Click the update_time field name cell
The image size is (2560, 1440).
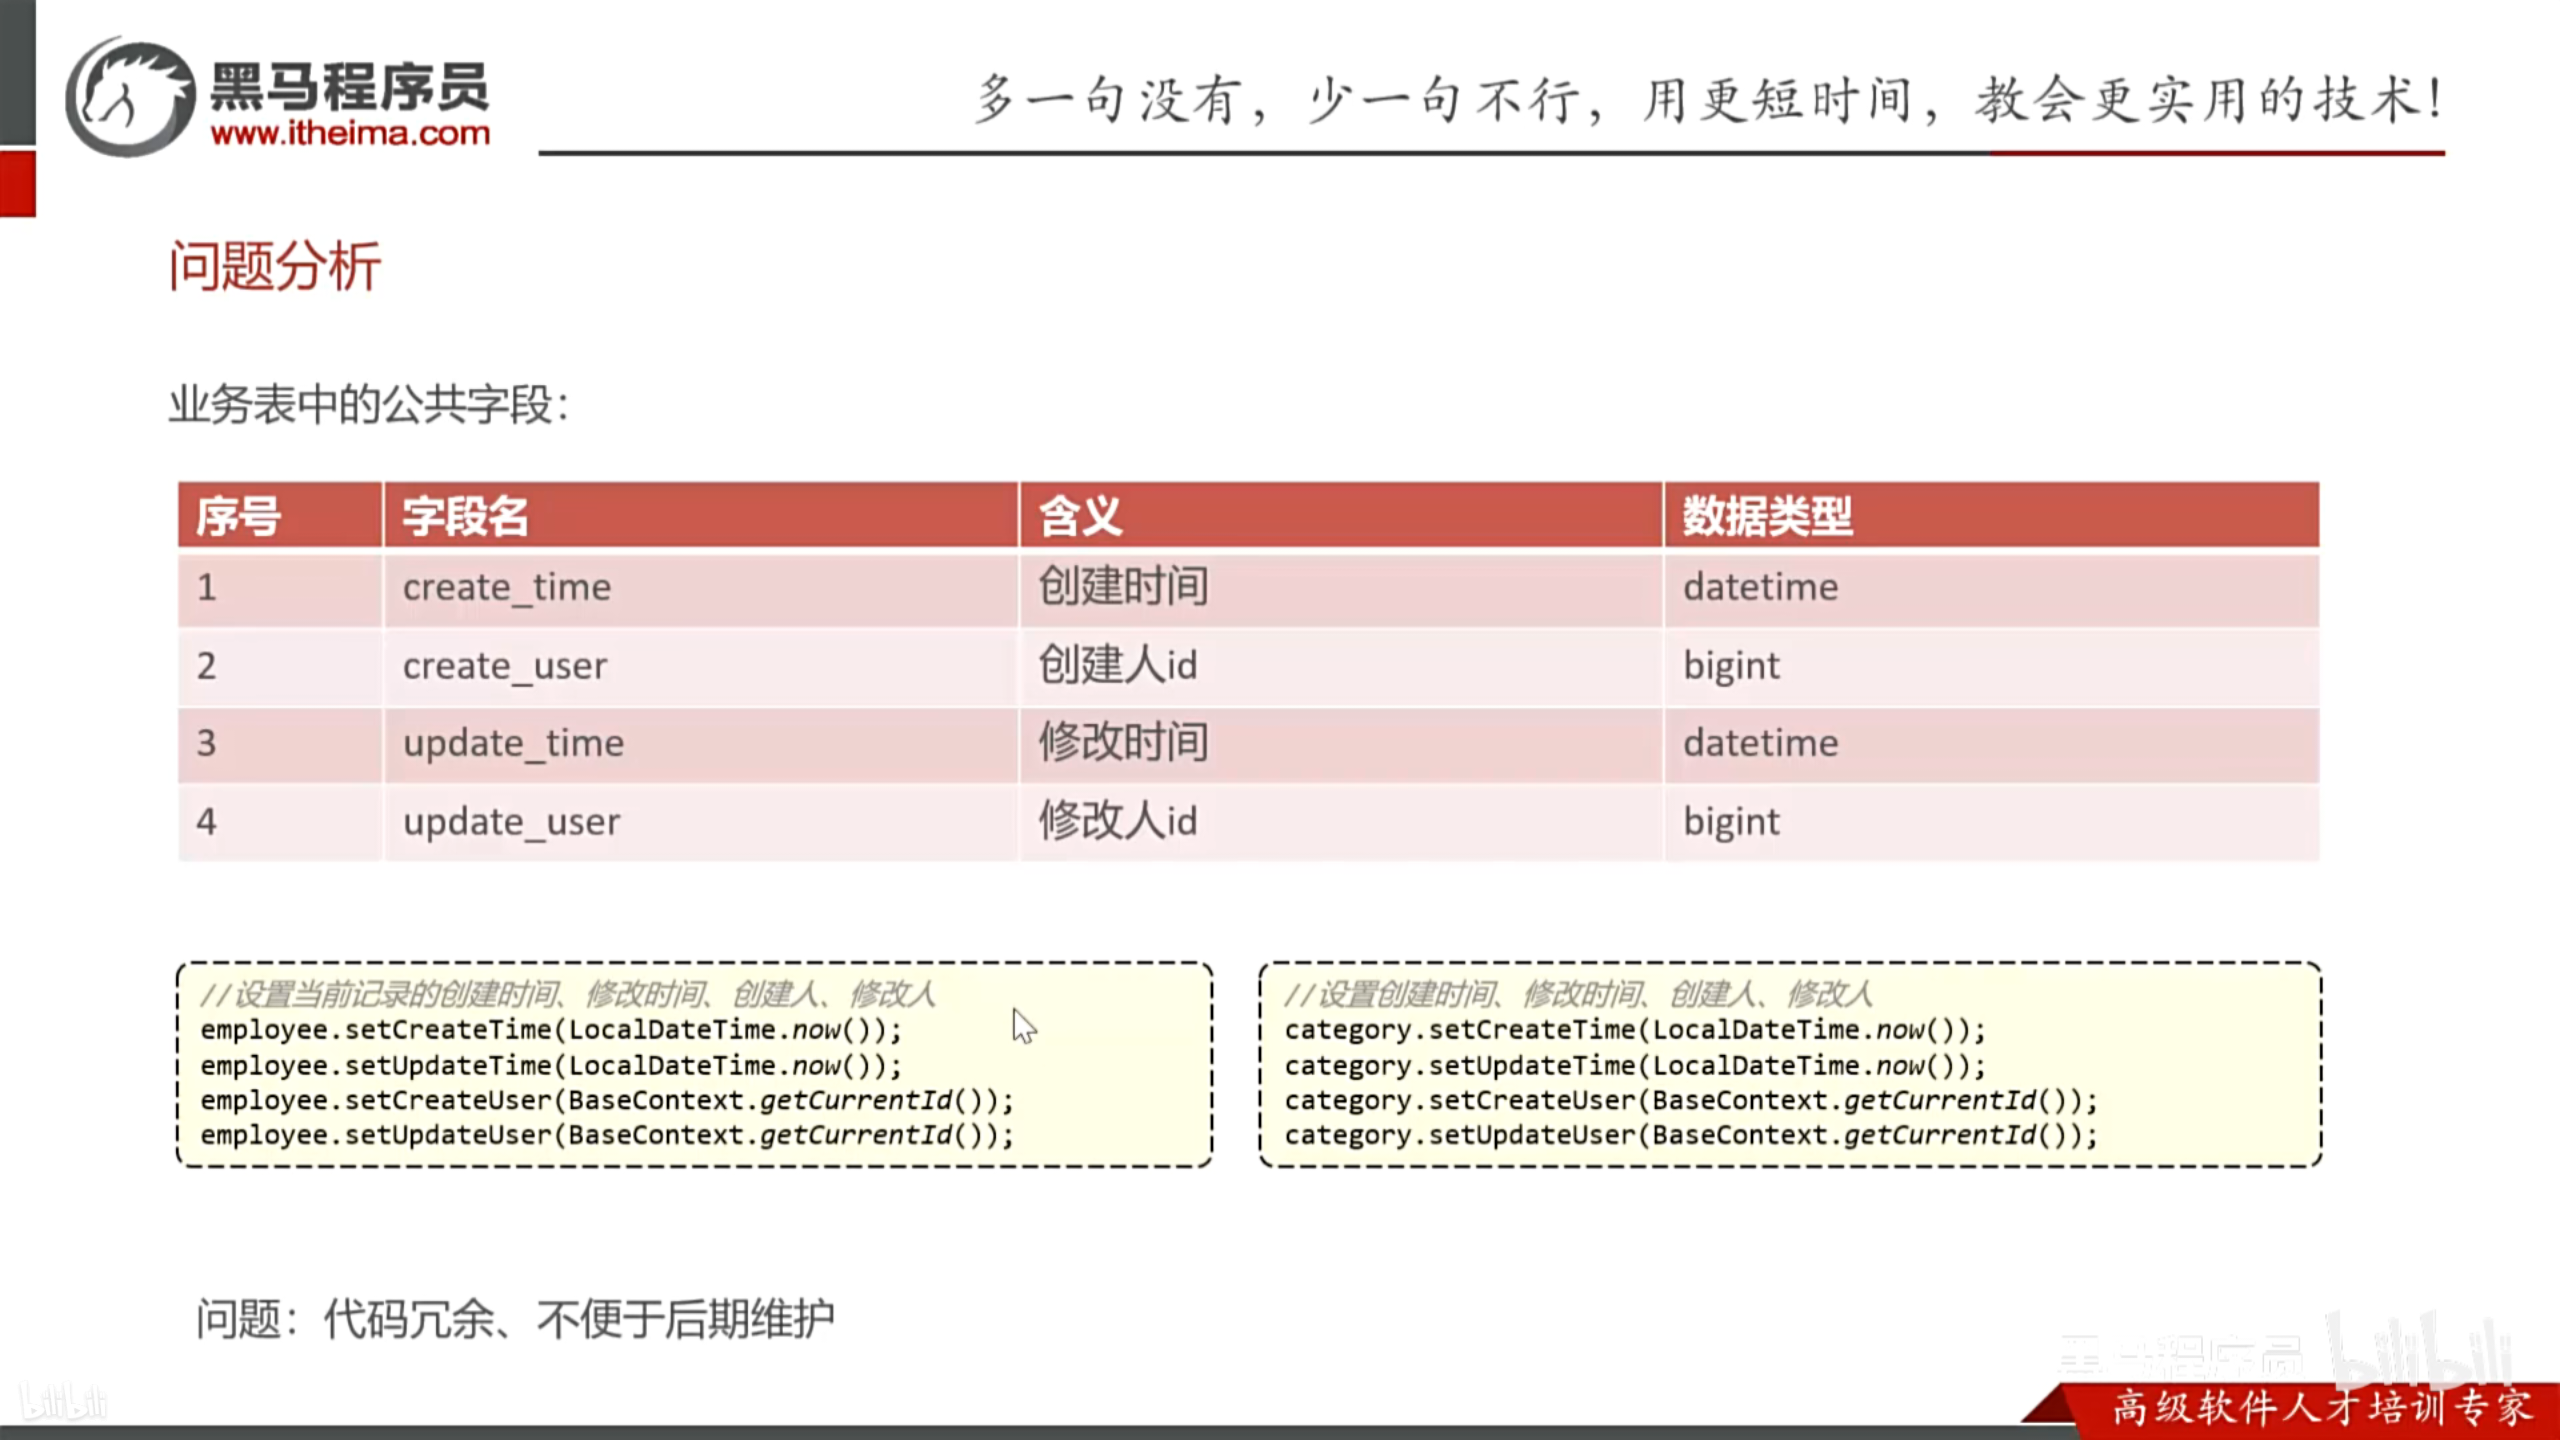tap(701, 744)
